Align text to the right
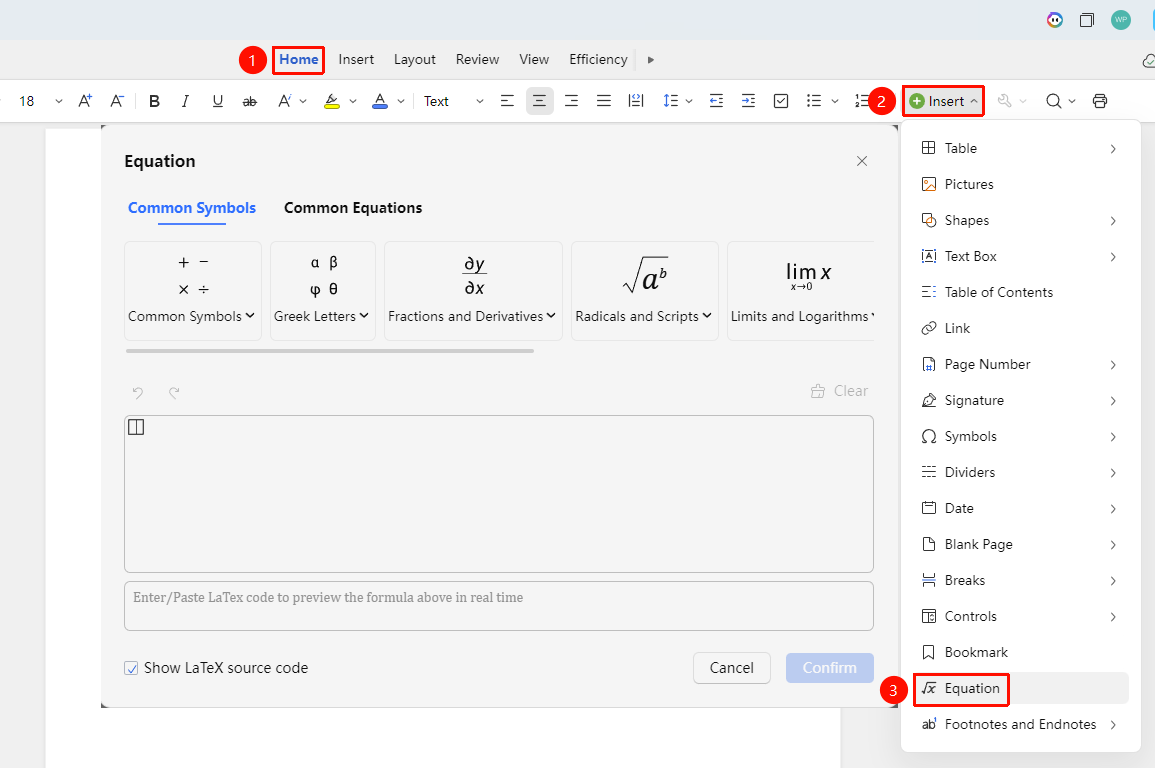The image size is (1155, 768). (572, 101)
